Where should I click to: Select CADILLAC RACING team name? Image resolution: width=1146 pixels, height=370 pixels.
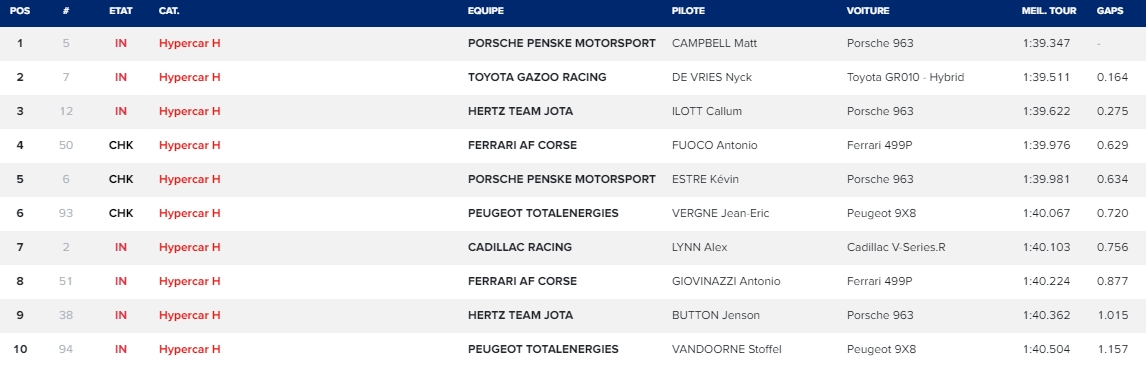(520, 247)
